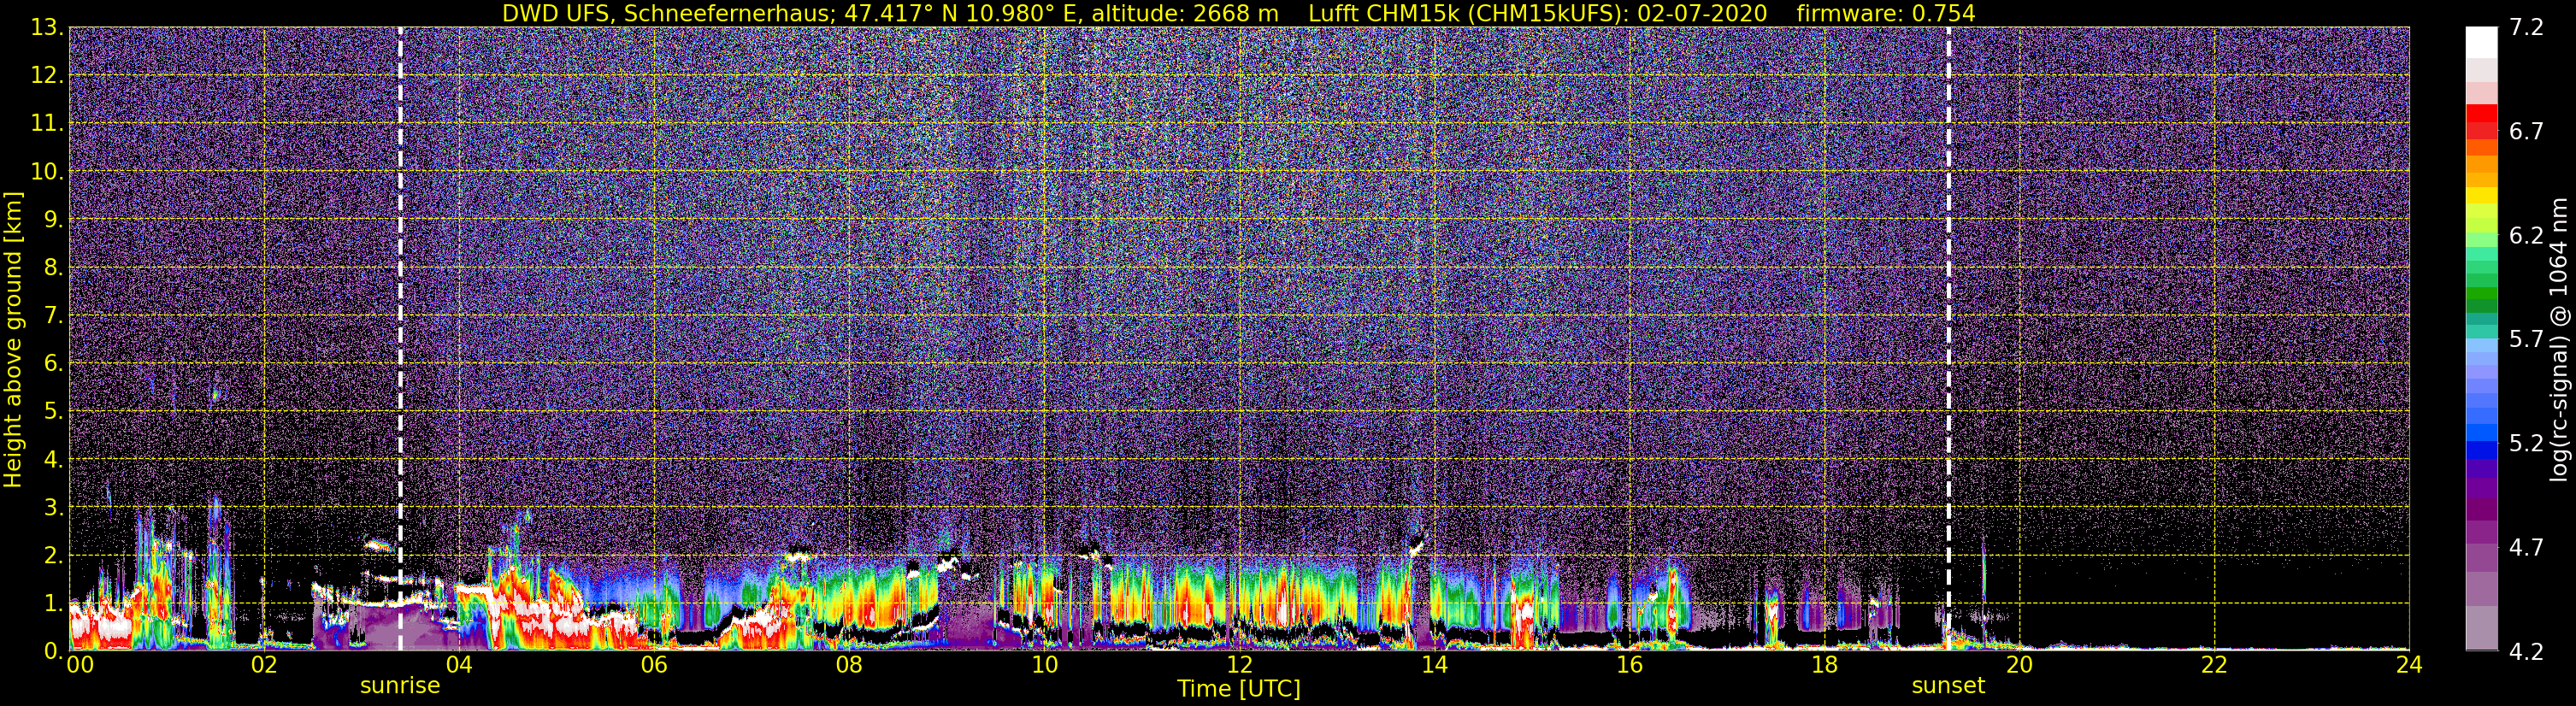Click the time tick label 08
The height and width of the screenshot is (706, 2576).
(x=849, y=664)
